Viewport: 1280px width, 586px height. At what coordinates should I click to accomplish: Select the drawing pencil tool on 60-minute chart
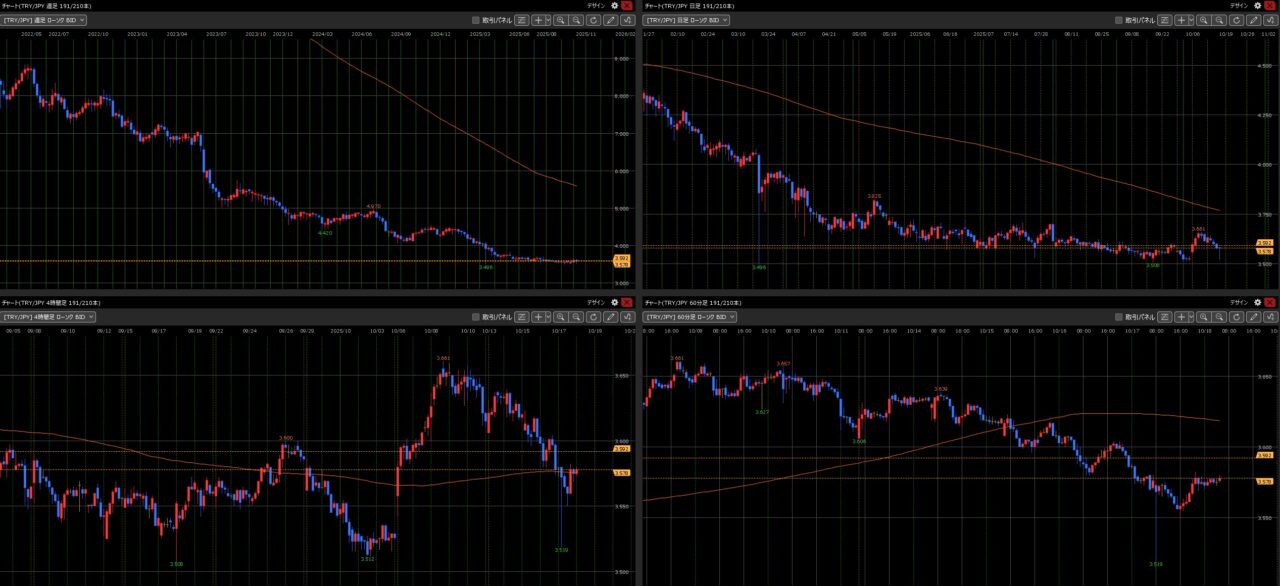[1254, 316]
